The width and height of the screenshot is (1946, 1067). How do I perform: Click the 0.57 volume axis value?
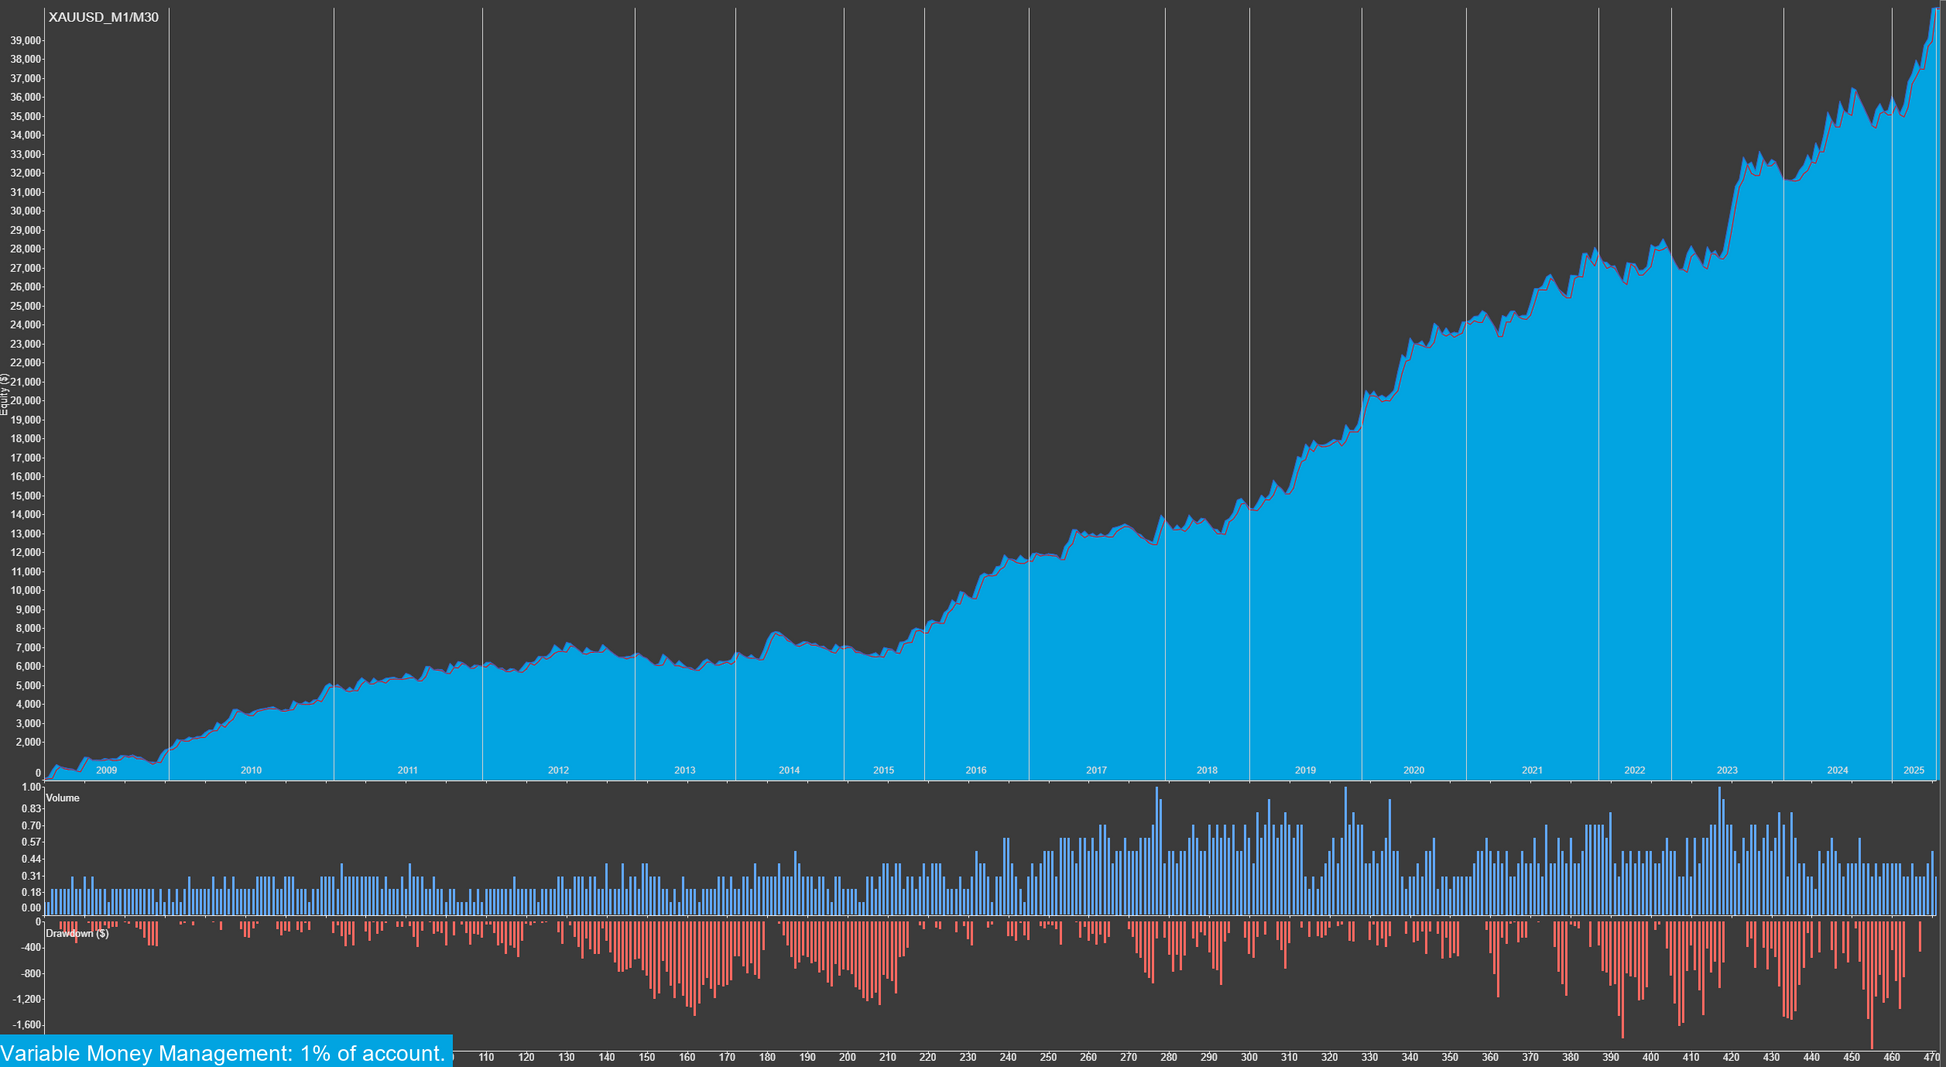[x=31, y=842]
